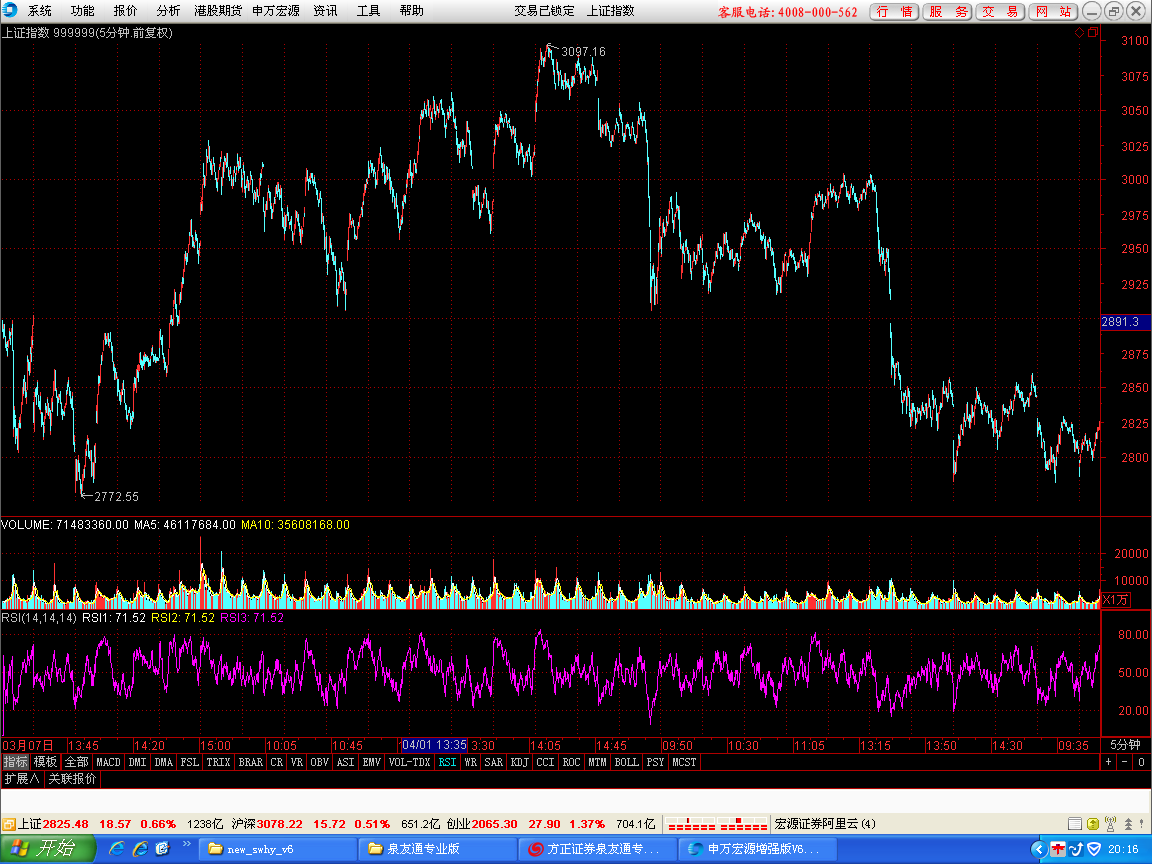Viewport: 1152px width, 864px height.
Task: Open the list panel icon in status bar
Action: click(1074, 824)
